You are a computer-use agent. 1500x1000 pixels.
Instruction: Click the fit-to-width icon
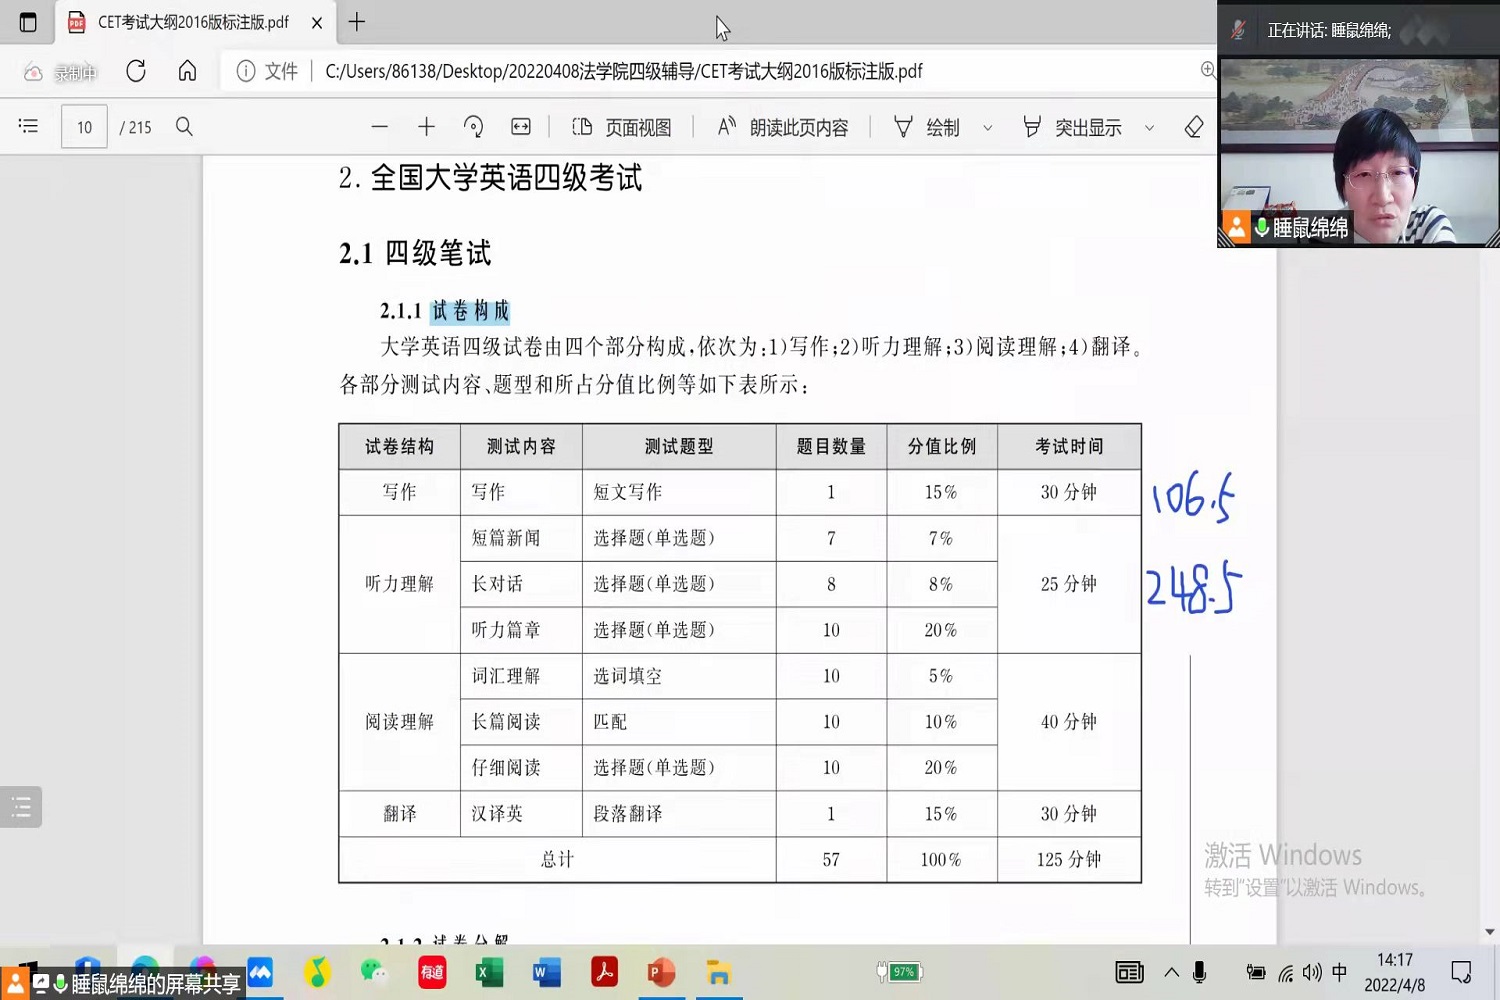point(521,127)
